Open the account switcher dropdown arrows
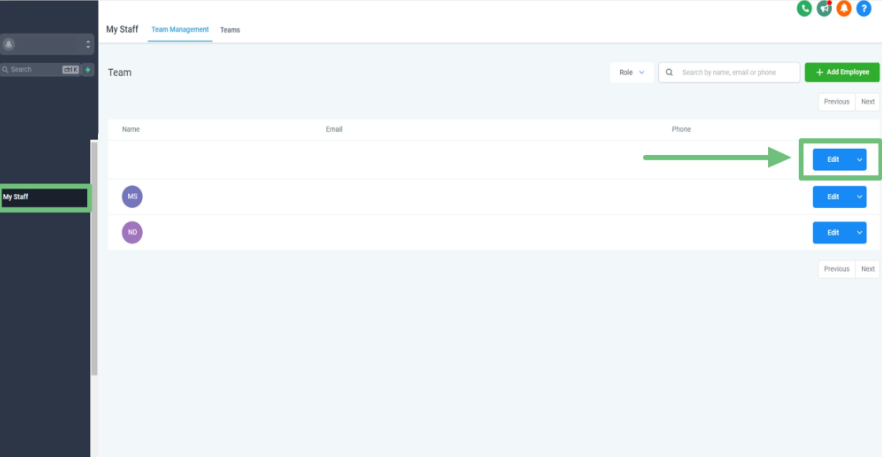This screenshot has height=457, width=882. click(88, 44)
